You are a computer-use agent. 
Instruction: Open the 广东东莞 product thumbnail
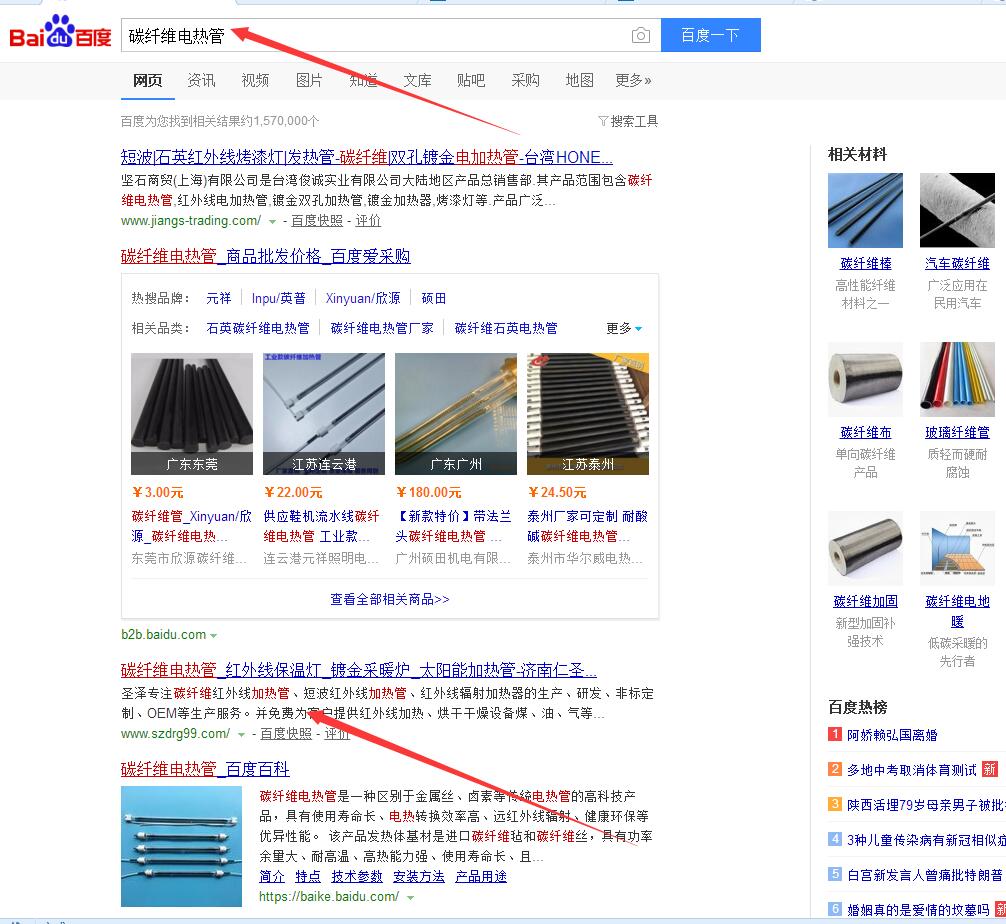[192, 414]
